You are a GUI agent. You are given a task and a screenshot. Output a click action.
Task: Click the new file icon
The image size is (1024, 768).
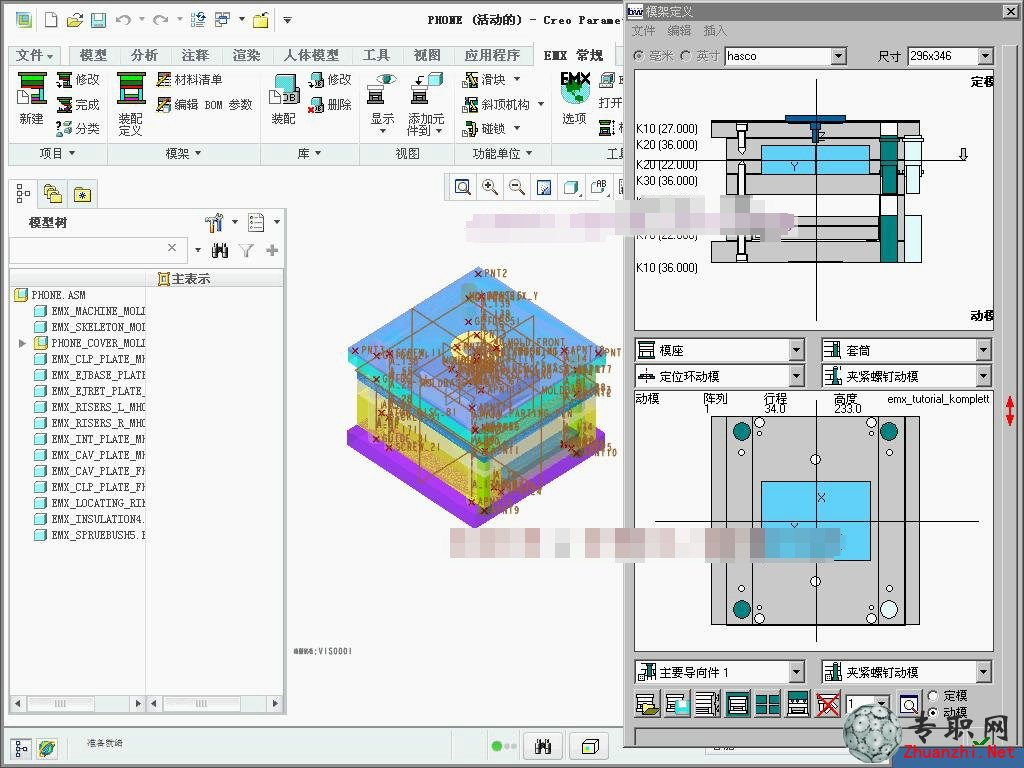[x=51, y=20]
